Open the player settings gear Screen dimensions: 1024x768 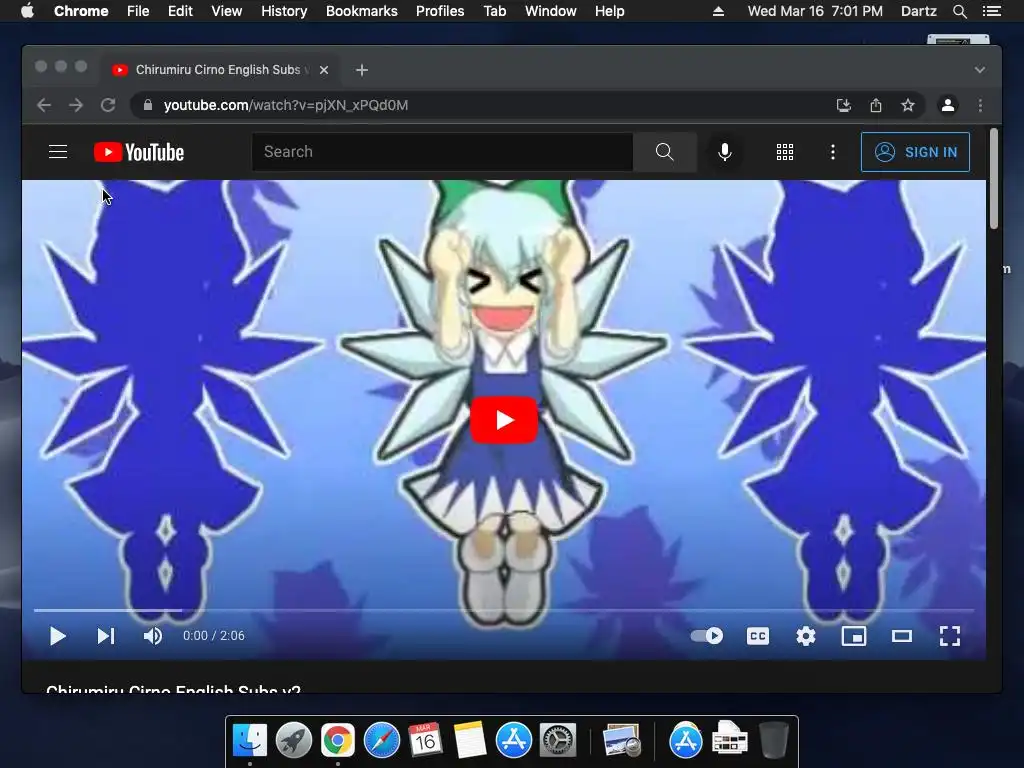pos(806,636)
